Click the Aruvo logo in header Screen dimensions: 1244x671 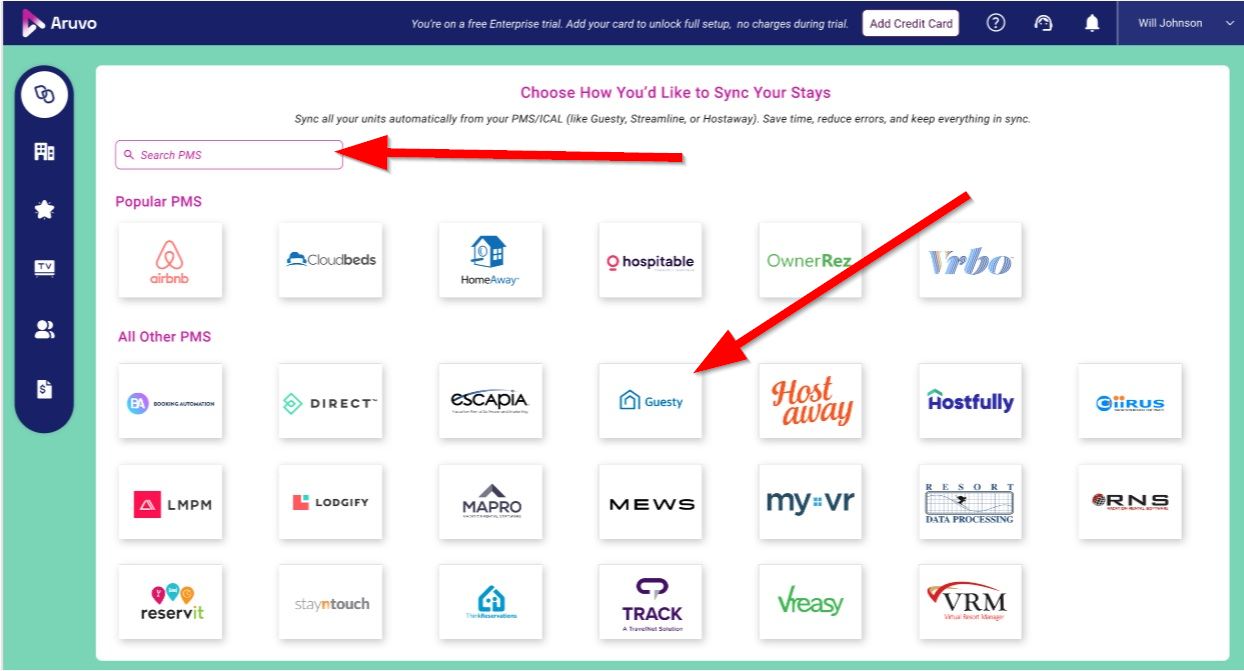point(60,23)
